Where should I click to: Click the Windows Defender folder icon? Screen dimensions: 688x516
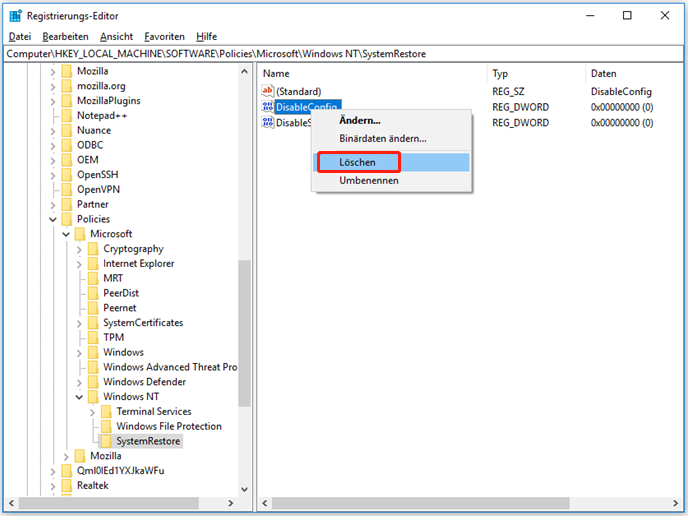93,382
